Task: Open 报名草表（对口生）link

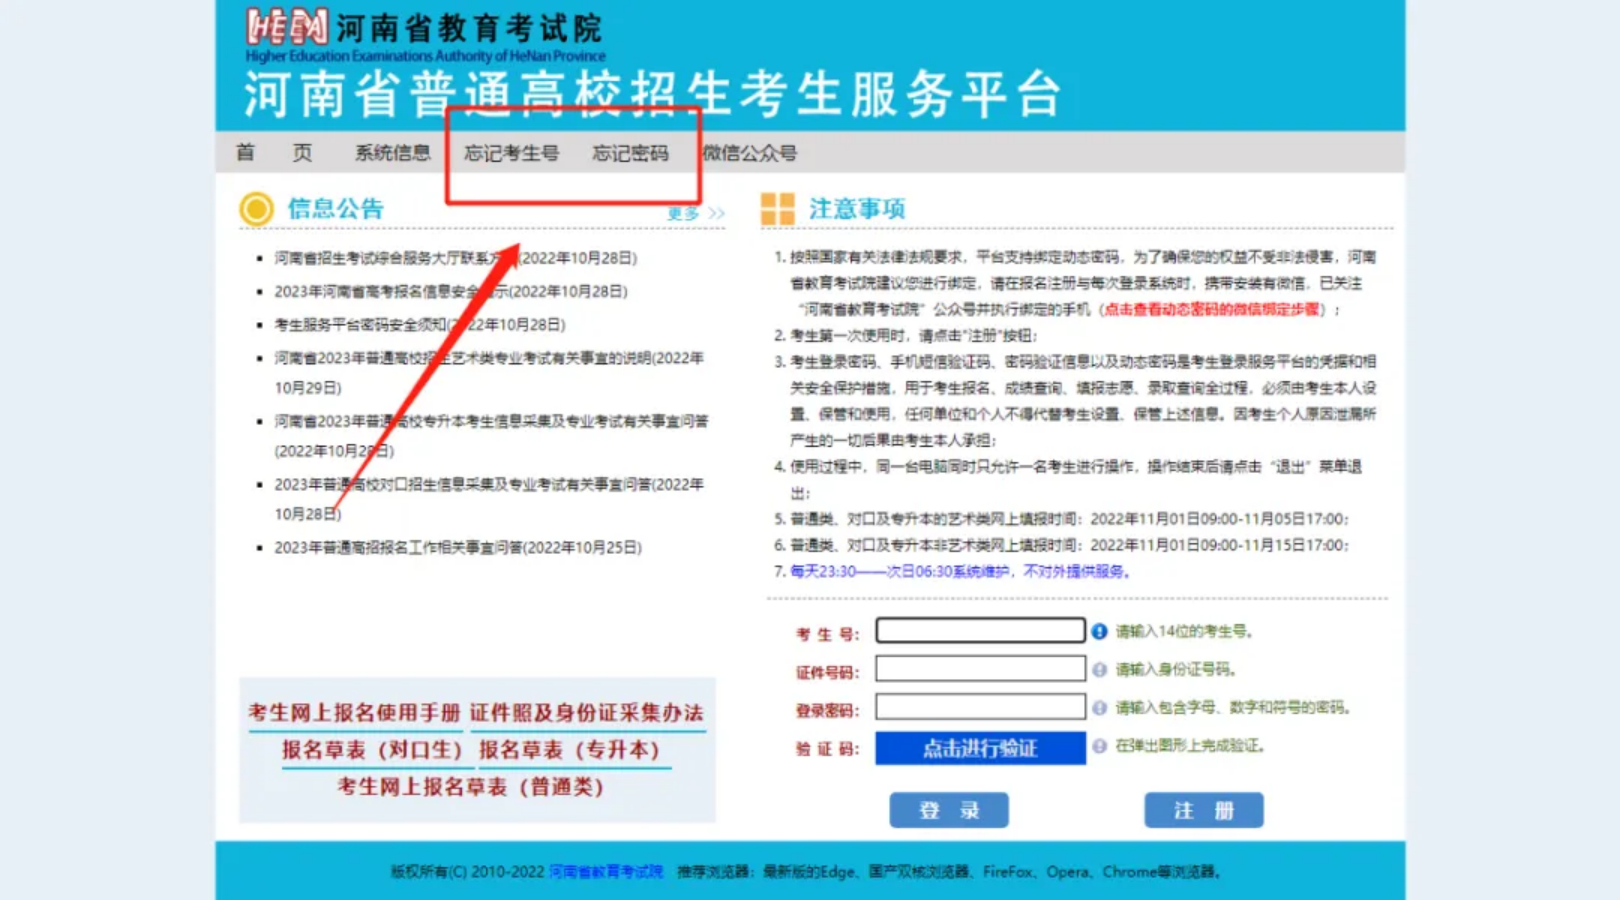Action: [x=371, y=749]
